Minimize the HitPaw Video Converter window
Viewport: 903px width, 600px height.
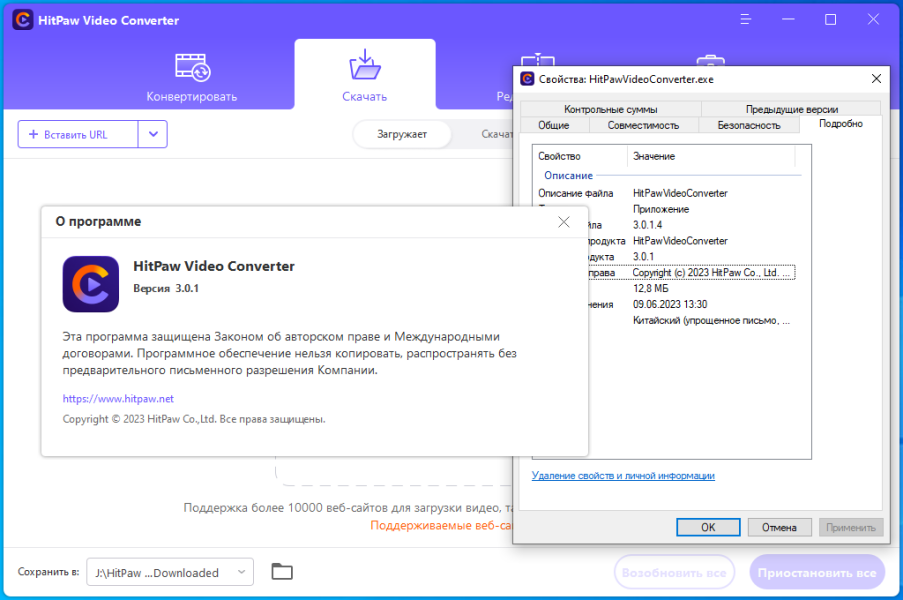788,20
